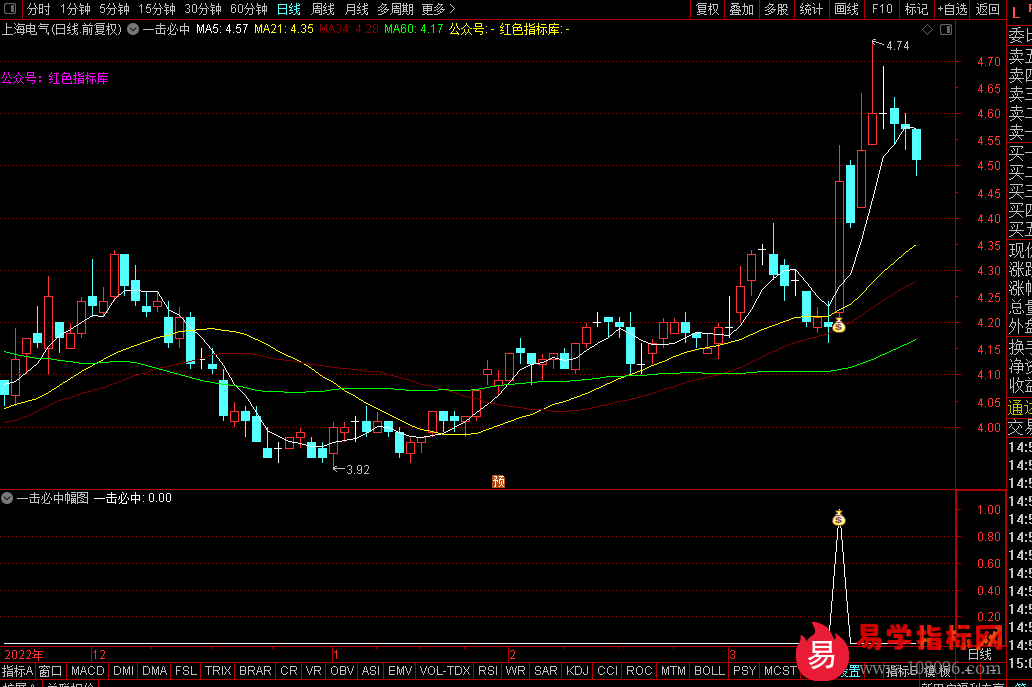Open the 统计 statistics tool
This screenshot has width=1032, height=687.
[811, 9]
